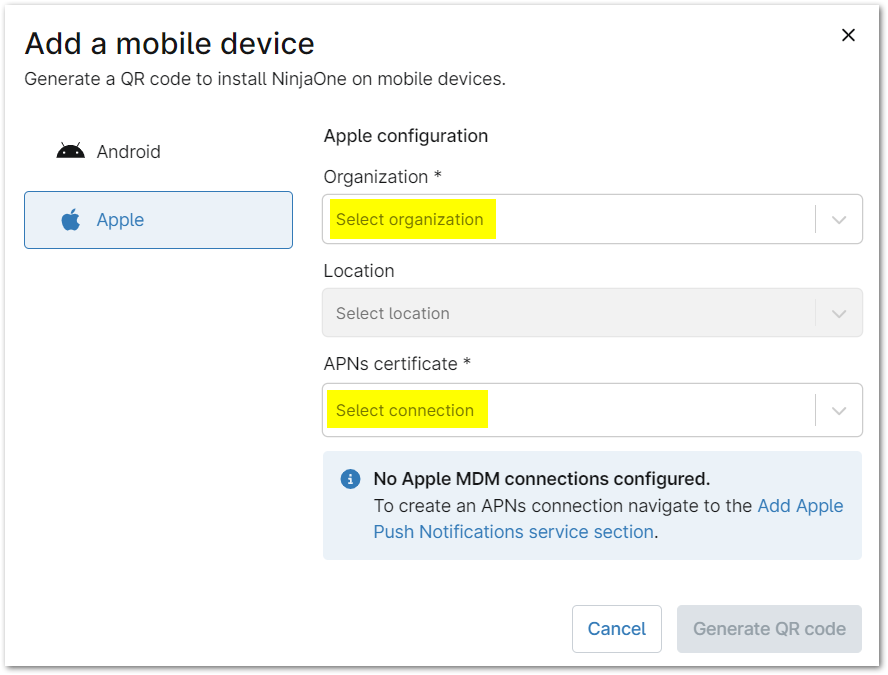888x675 pixels.
Task: Click the Cancel button
Action: point(617,629)
